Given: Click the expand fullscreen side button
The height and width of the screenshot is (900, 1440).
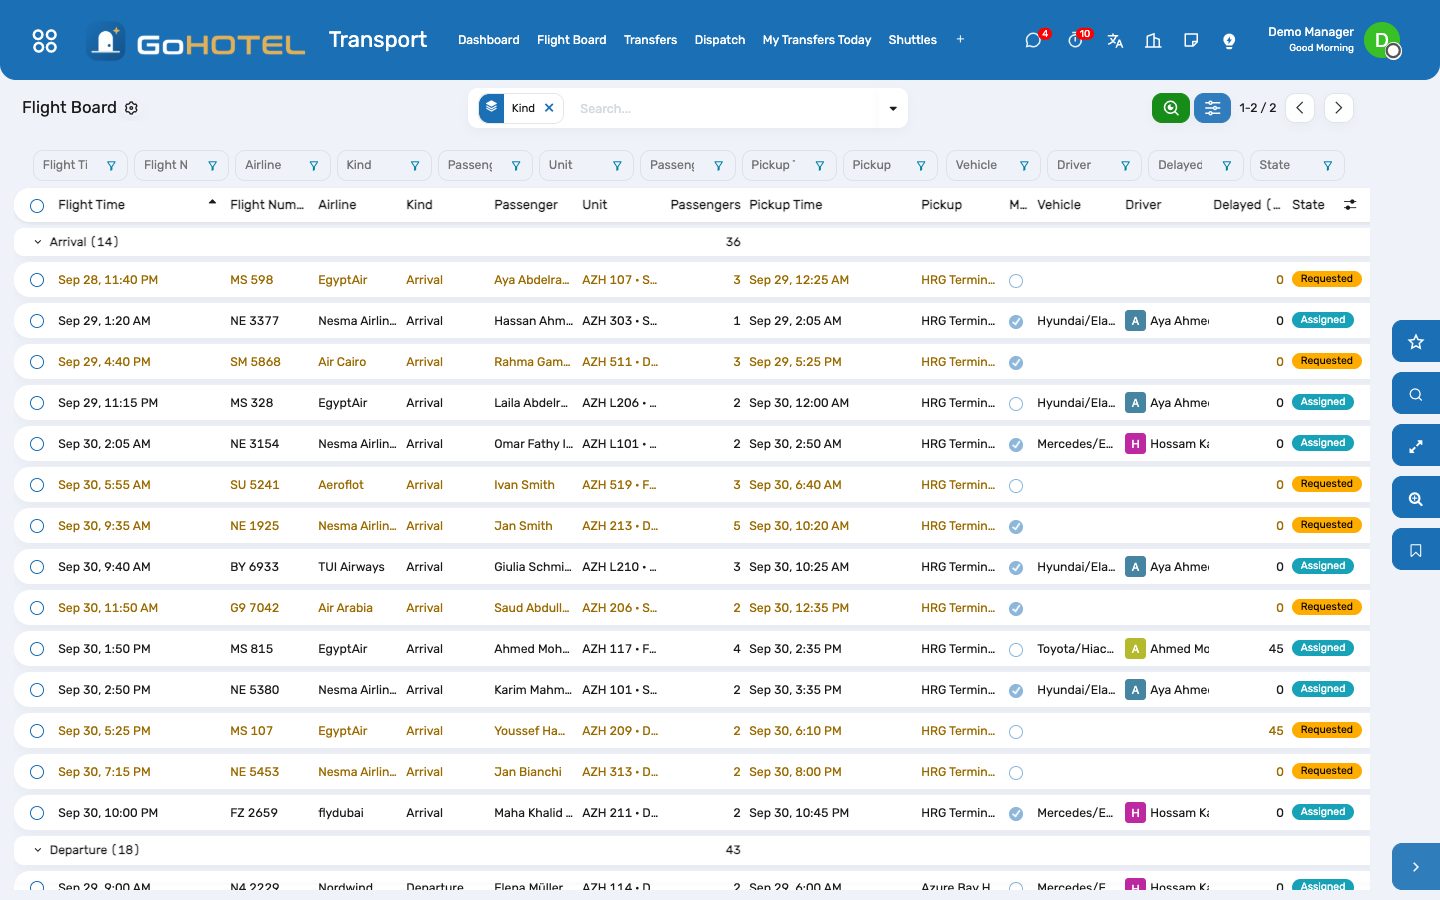Looking at the screenshot, I should coord(1416,446).
